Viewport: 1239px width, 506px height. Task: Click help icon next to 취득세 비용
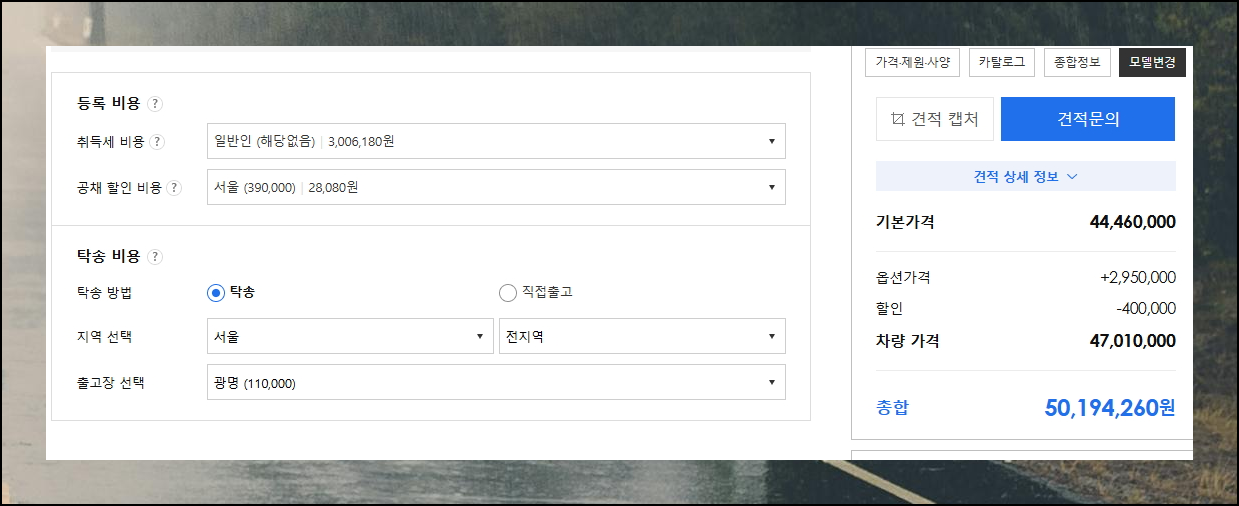coord(157,142)
